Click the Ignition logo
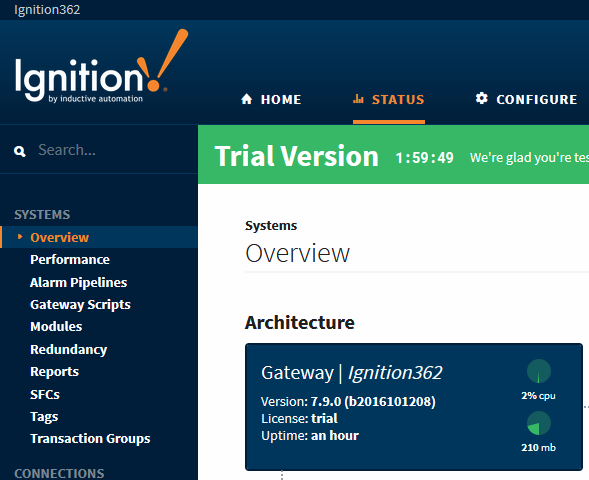Image resolution: width=589 pixels, height=480 pixels. 101,66
